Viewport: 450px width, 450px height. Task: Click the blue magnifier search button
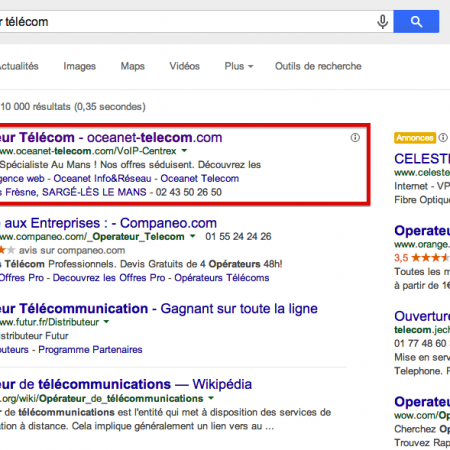click(416, 22)
